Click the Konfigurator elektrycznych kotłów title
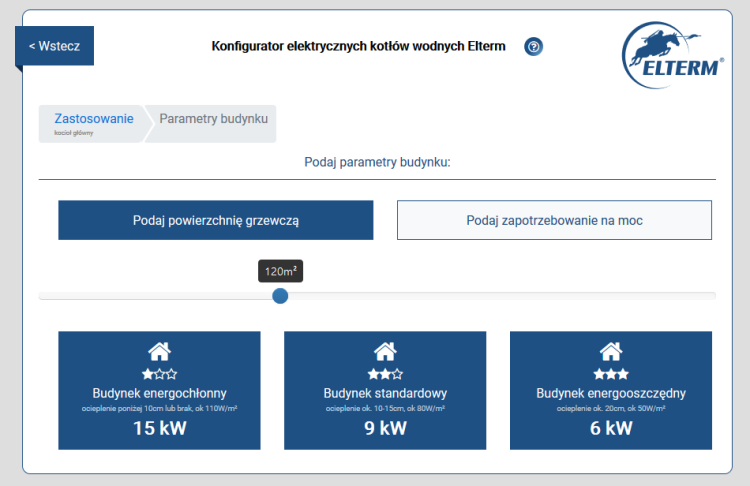 tap(358, 46)
